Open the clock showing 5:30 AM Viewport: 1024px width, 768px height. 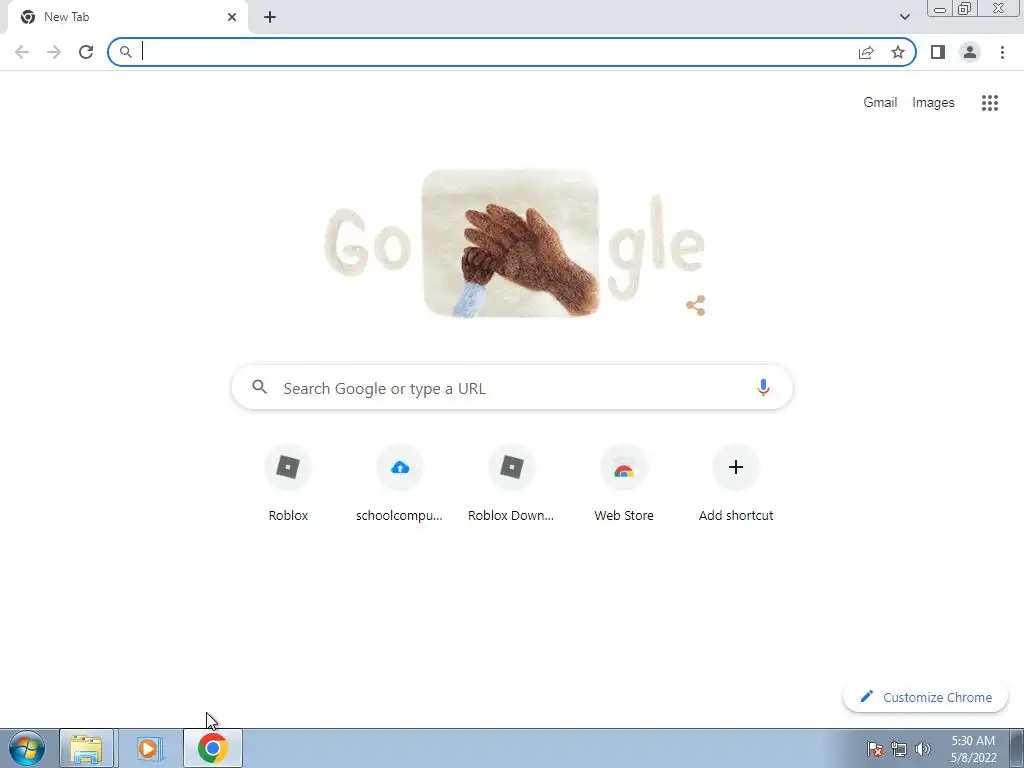pyautogui.click(x=972, y=748)
